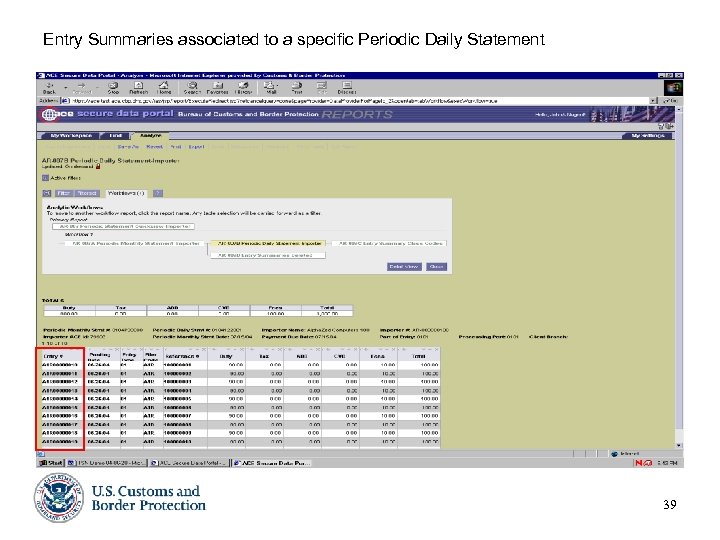Open History in the browser toolbar
Image resolution: width=720 pixels, height=540 pixels.
(243, 88)
